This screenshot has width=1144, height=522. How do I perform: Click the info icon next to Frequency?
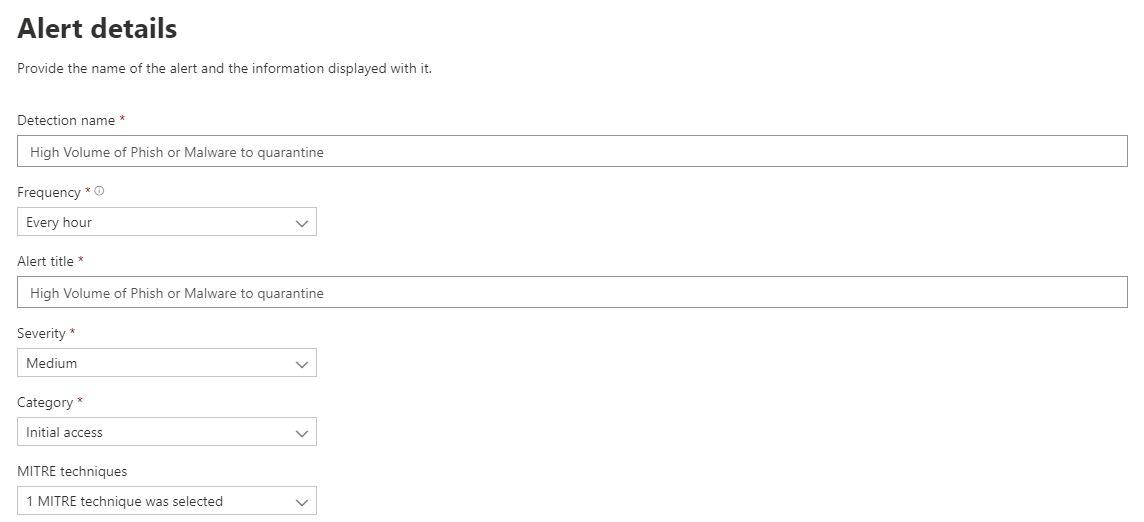point(99,191)
